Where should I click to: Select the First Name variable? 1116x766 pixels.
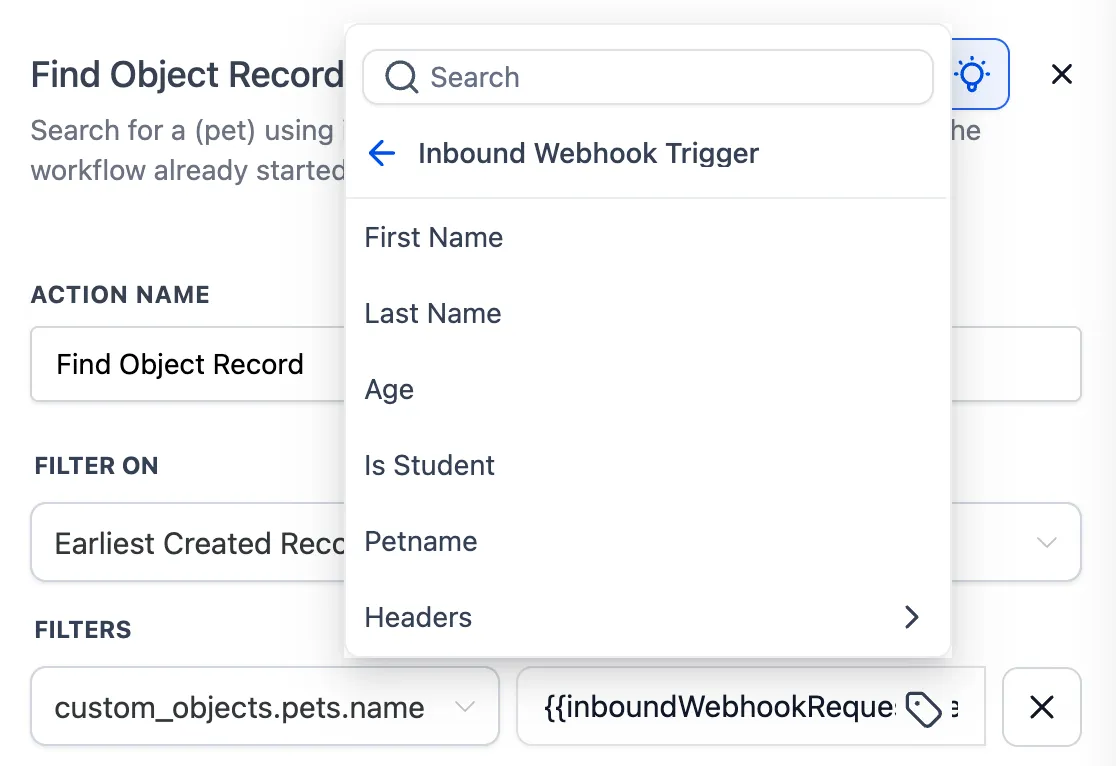click(x=648, y=237)
